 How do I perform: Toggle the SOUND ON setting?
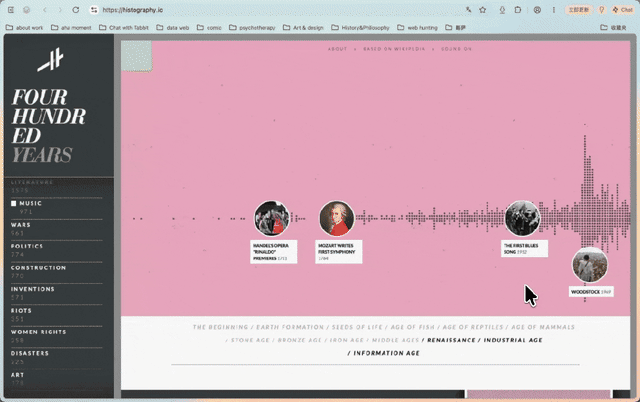tap(456, 49)
